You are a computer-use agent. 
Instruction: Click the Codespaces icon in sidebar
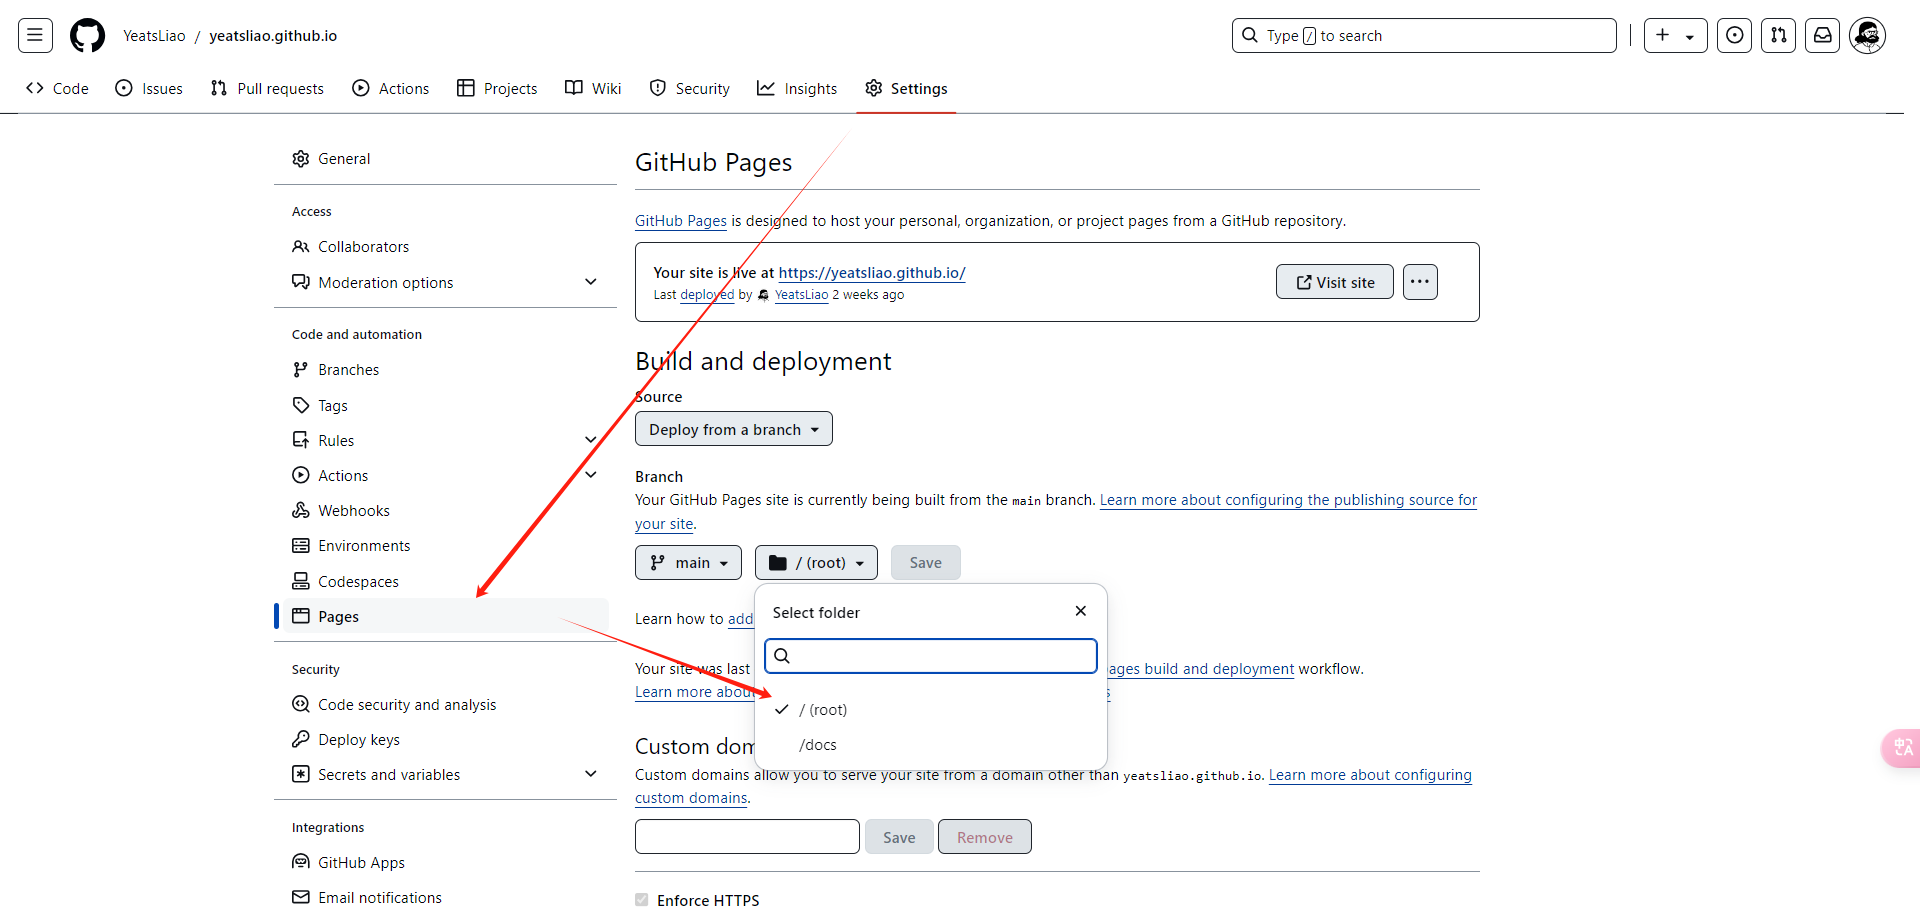300,581
